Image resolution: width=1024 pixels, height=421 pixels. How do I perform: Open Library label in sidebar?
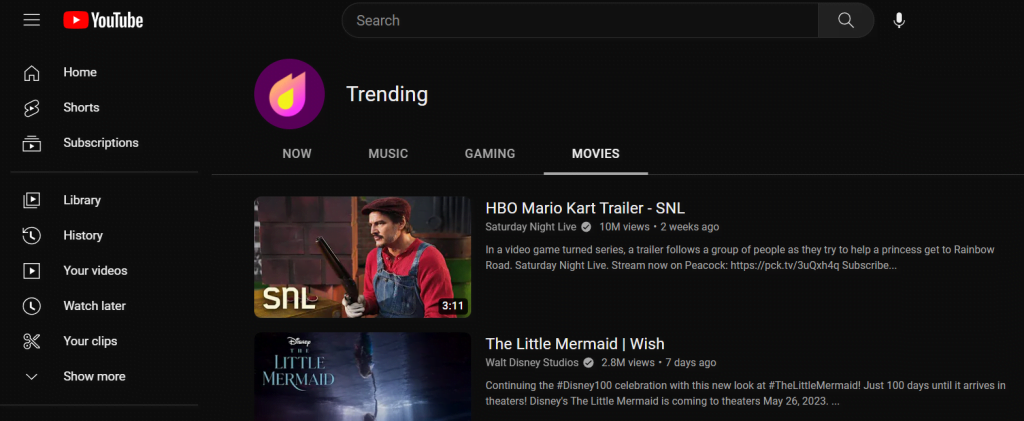click(82, 200)
